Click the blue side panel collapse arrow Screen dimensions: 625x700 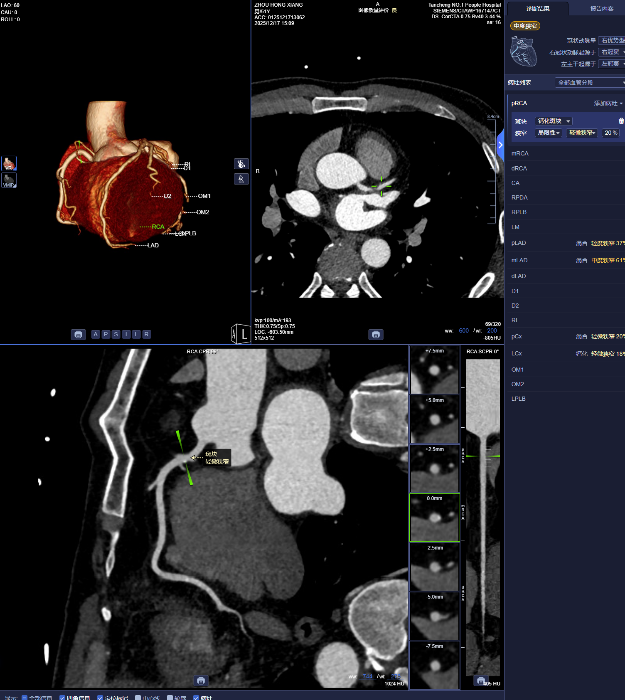pos(500,145)
